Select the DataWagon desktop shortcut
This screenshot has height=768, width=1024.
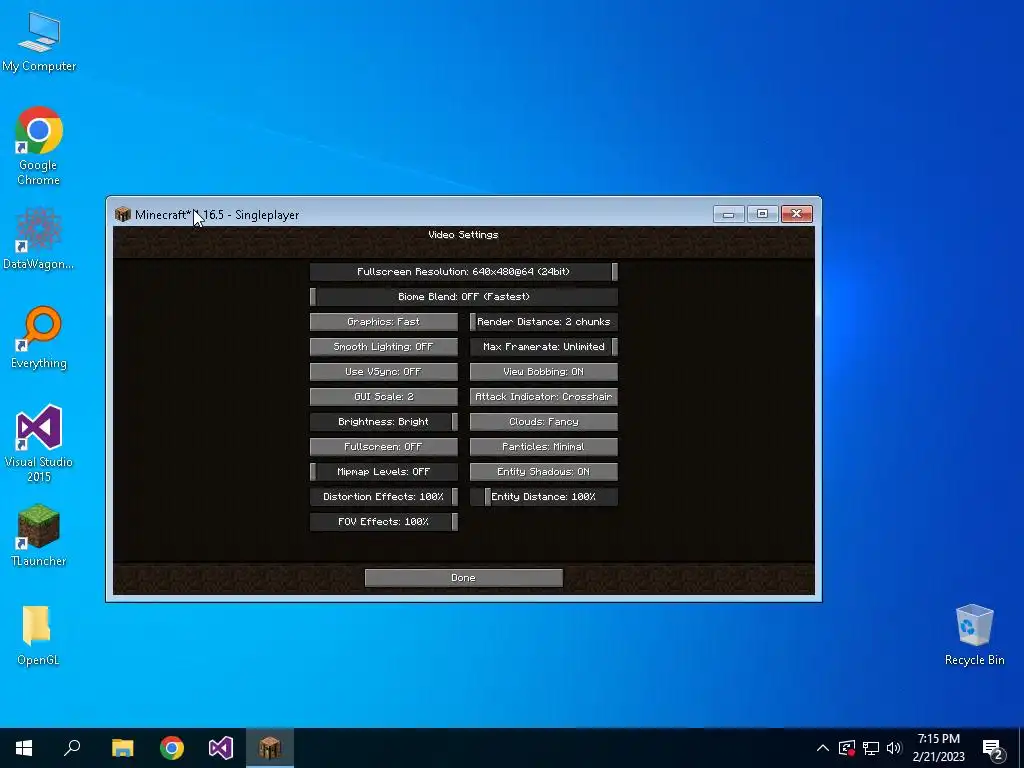click(x=39, y=238)
